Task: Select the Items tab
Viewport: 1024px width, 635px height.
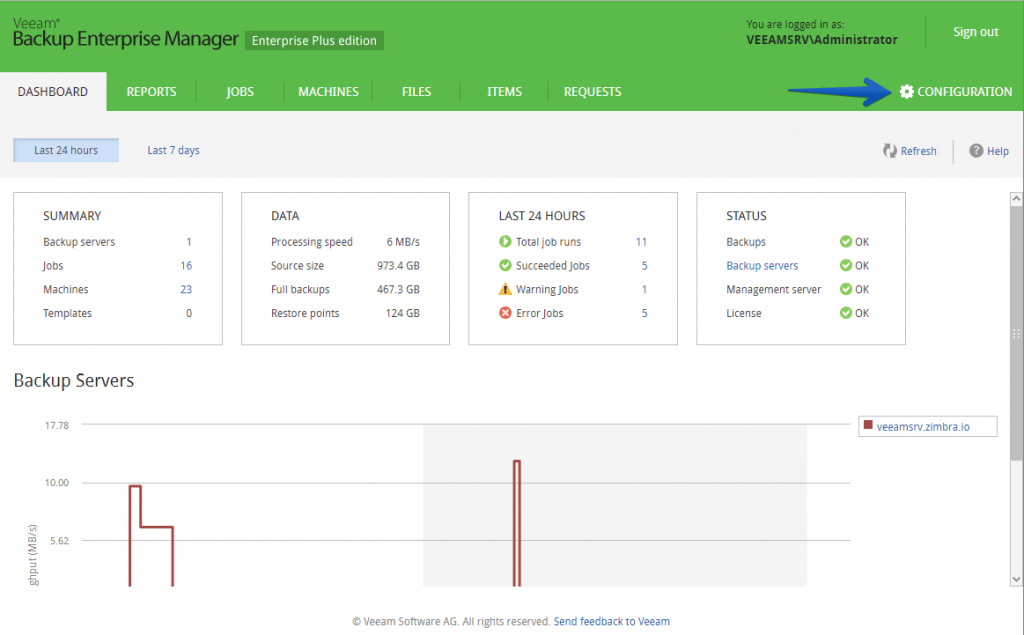Action: [504, 91]
